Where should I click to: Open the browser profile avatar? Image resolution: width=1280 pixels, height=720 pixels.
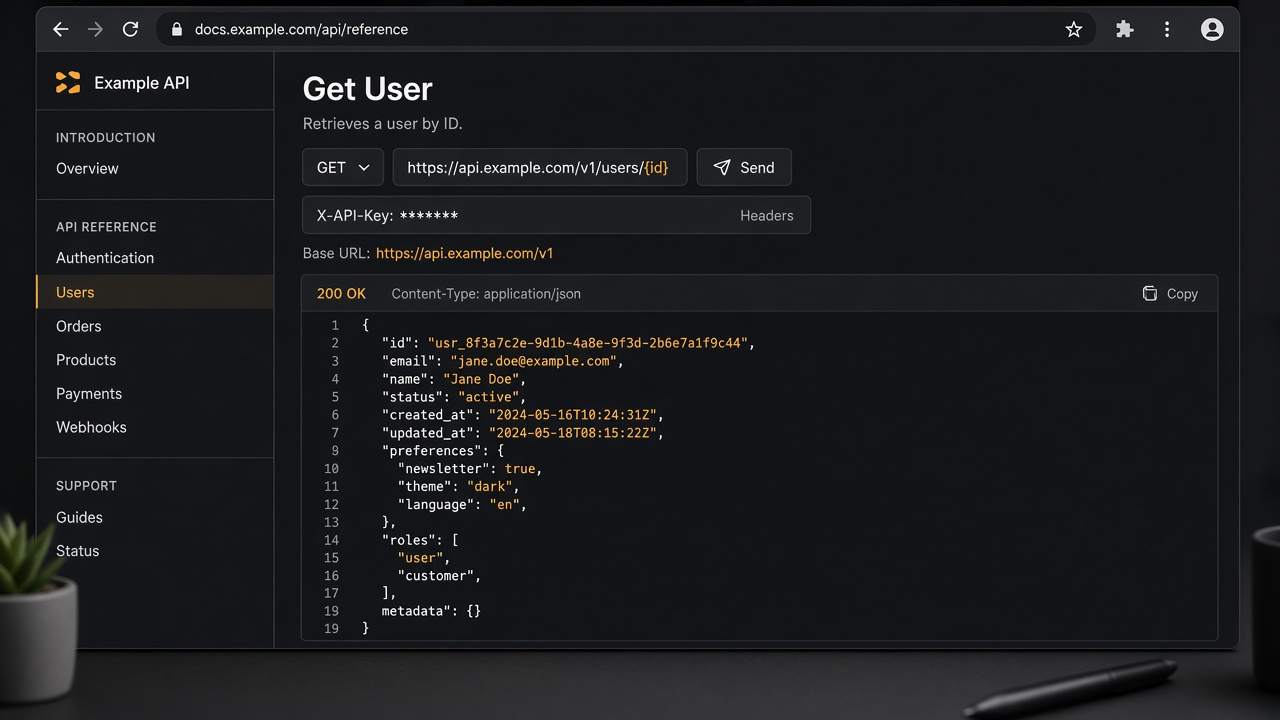pos(1212,29)
